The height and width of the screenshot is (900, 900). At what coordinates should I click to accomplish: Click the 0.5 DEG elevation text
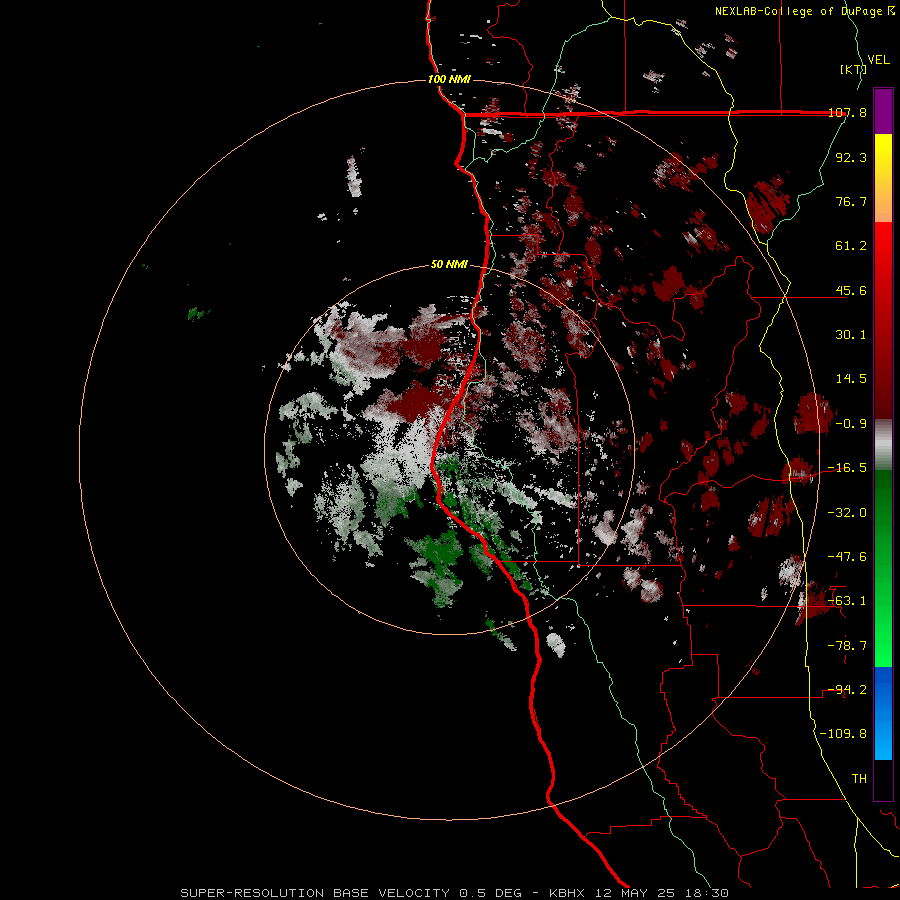[490, 893]
